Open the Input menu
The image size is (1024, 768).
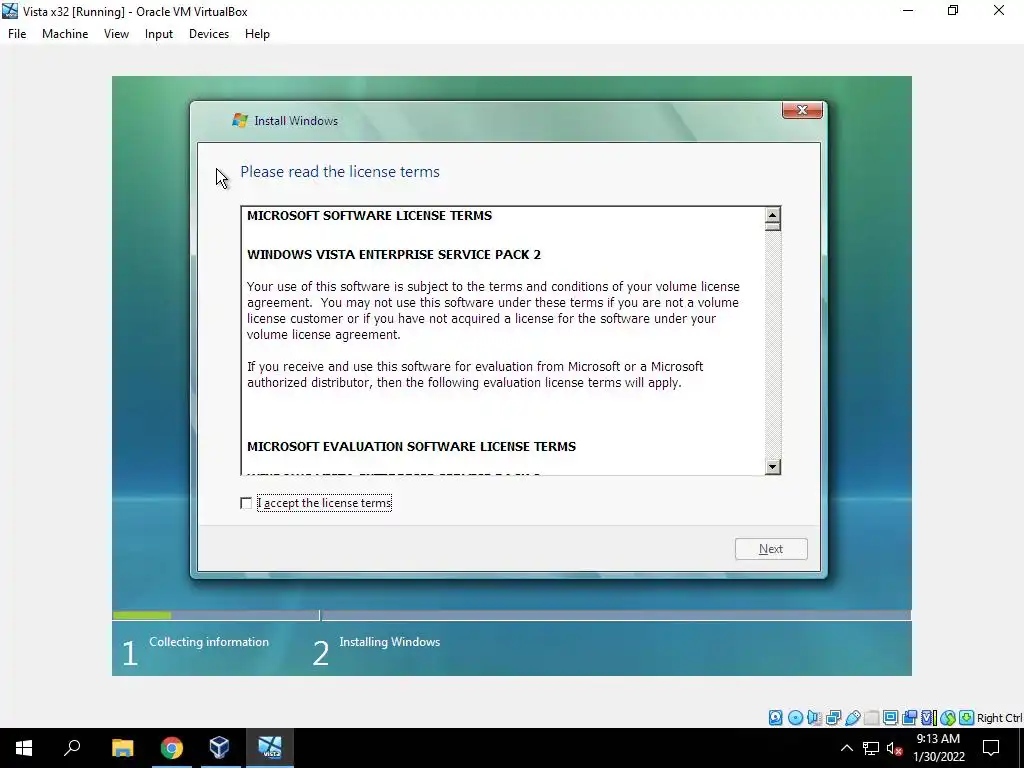tap(159, 34)
